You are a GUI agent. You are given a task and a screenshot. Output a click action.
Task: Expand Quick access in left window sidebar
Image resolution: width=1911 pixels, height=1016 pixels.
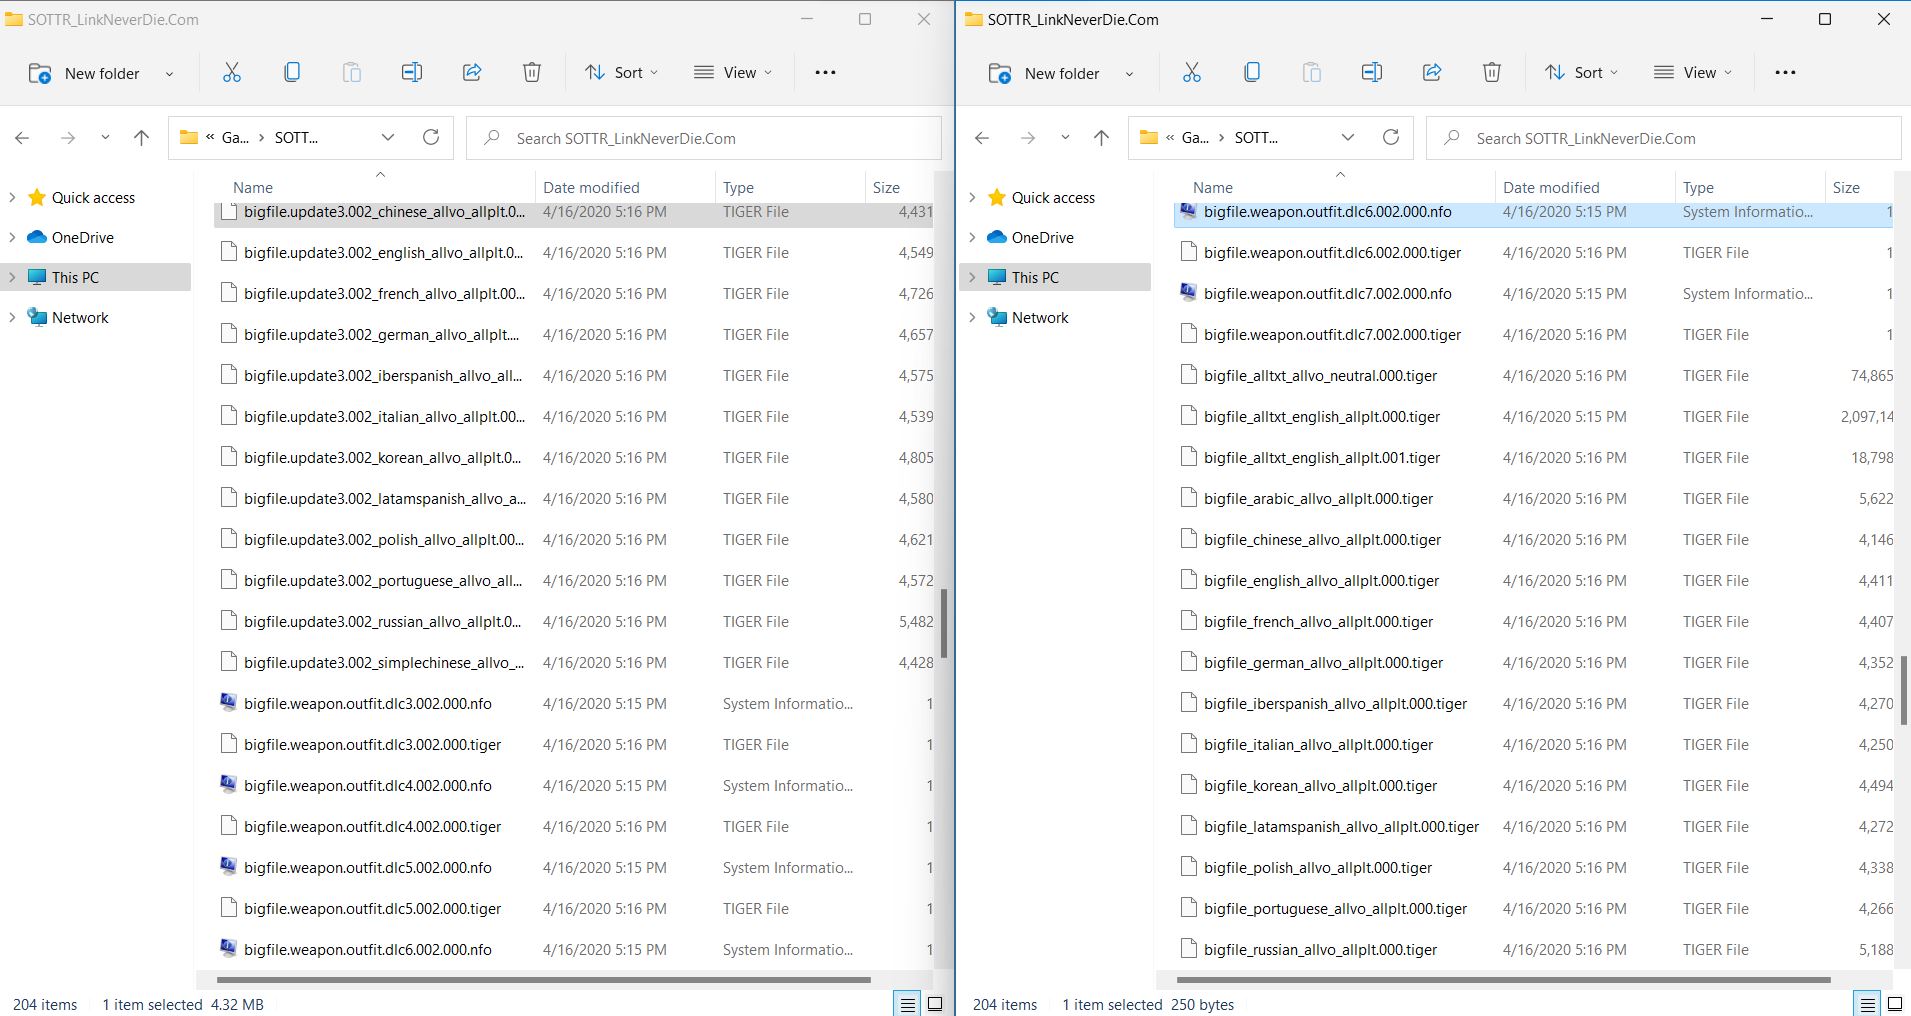[x=12, y=197]
